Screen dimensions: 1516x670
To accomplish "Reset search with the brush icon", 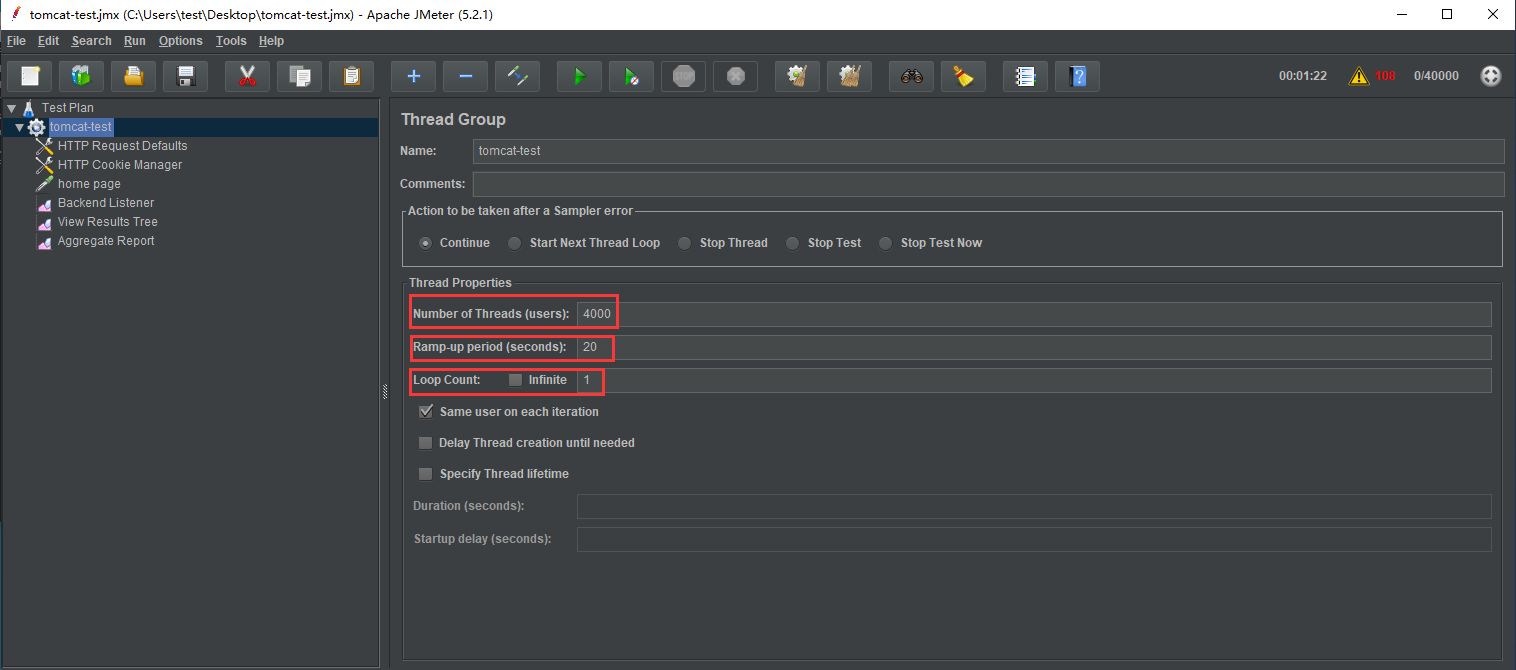I will pyautogui.click(x=964, y=76).
